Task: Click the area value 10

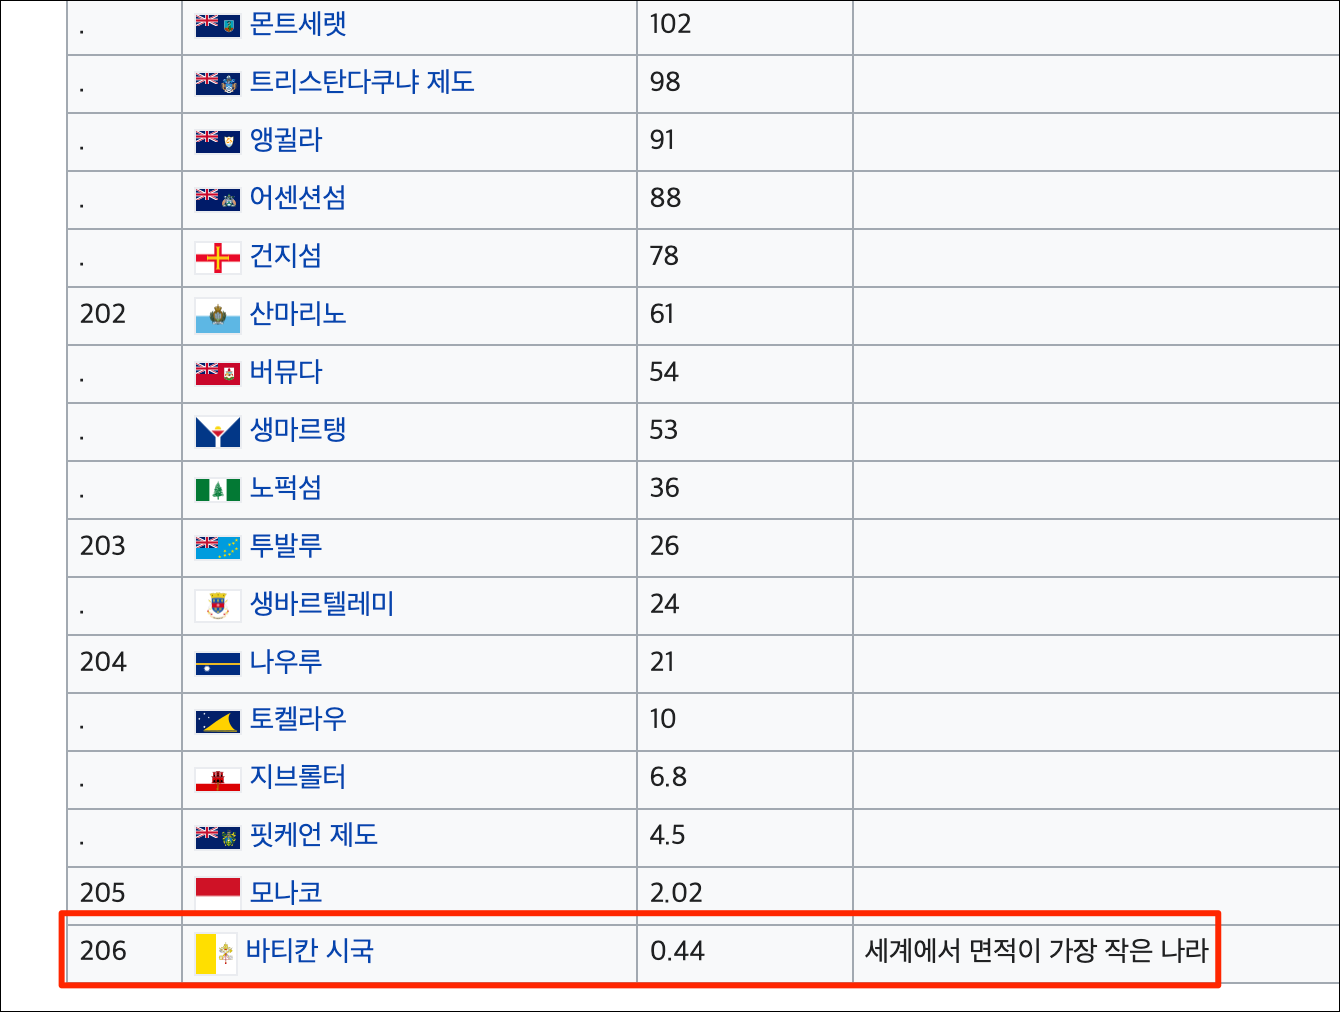Action: pyautogui.click(x=663, y=719)
